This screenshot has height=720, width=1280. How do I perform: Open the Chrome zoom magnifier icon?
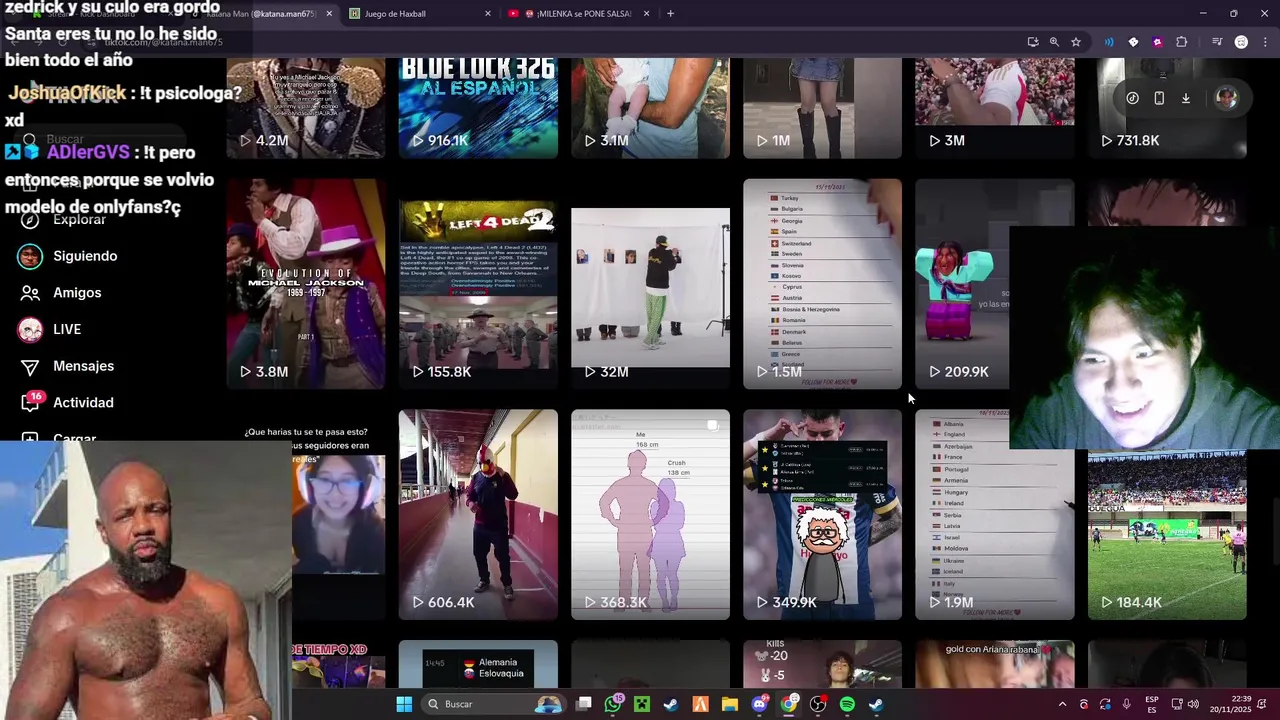[1054, 42]
